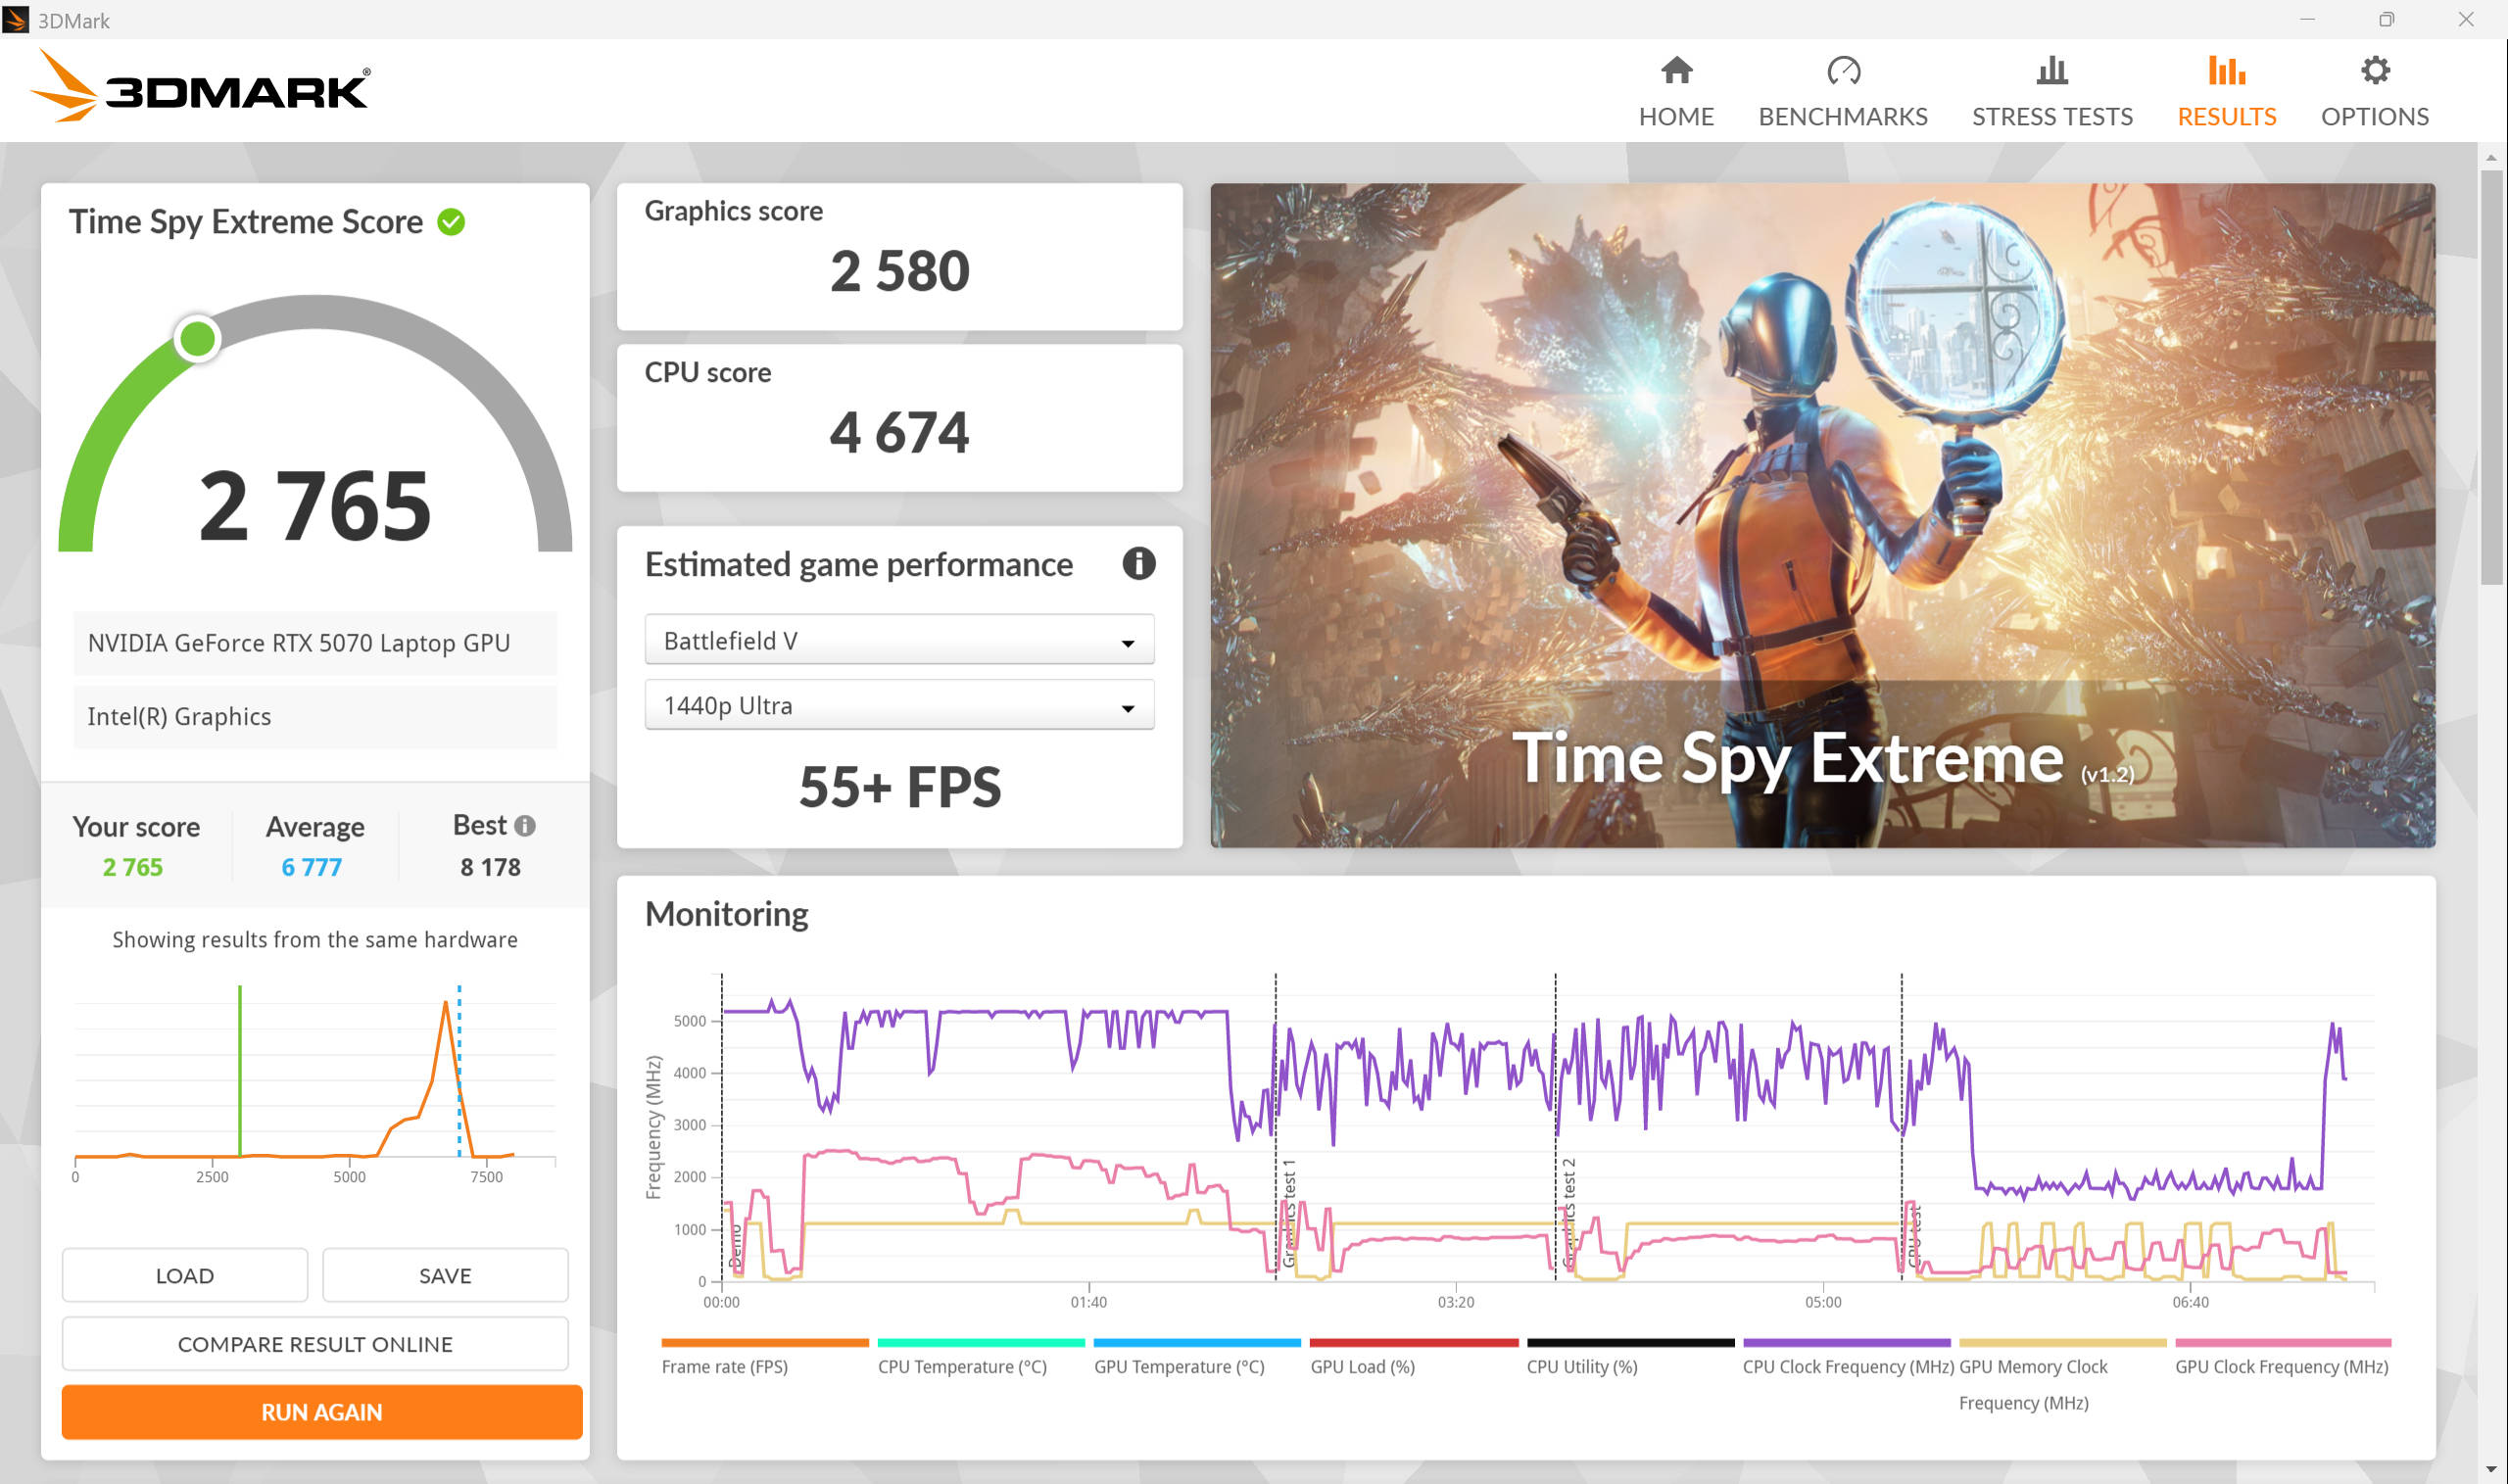This screenshot has width=2508, height=1484.
Task: Click the CPU score value 4 674
Action: tap(899, 432)
